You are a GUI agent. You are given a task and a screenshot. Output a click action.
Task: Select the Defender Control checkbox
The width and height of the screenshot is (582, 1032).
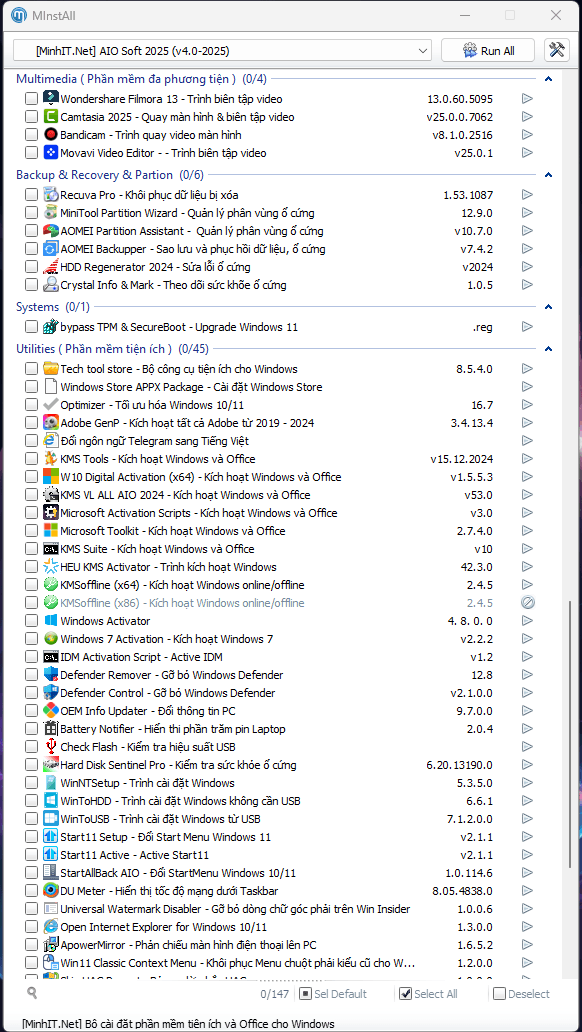tap(31, 693)
